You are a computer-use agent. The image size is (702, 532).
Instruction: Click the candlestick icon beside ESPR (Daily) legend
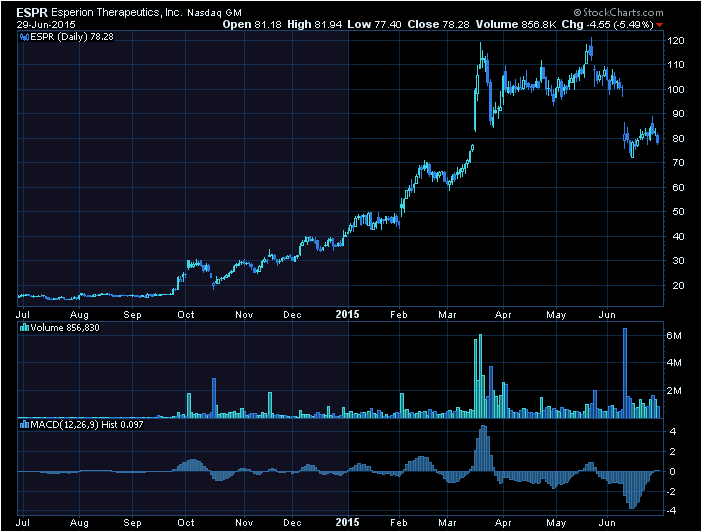[x=24, y=37]
